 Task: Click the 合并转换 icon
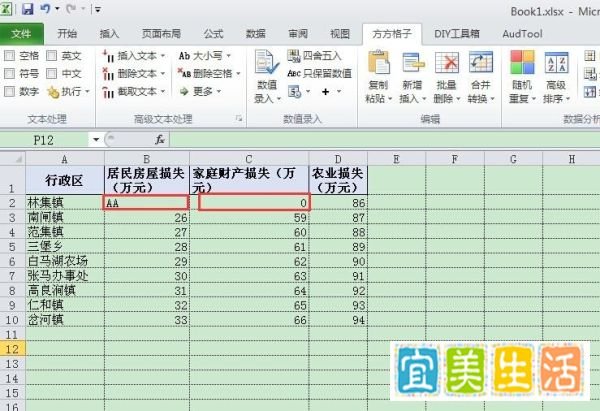(x=481, y=62)
